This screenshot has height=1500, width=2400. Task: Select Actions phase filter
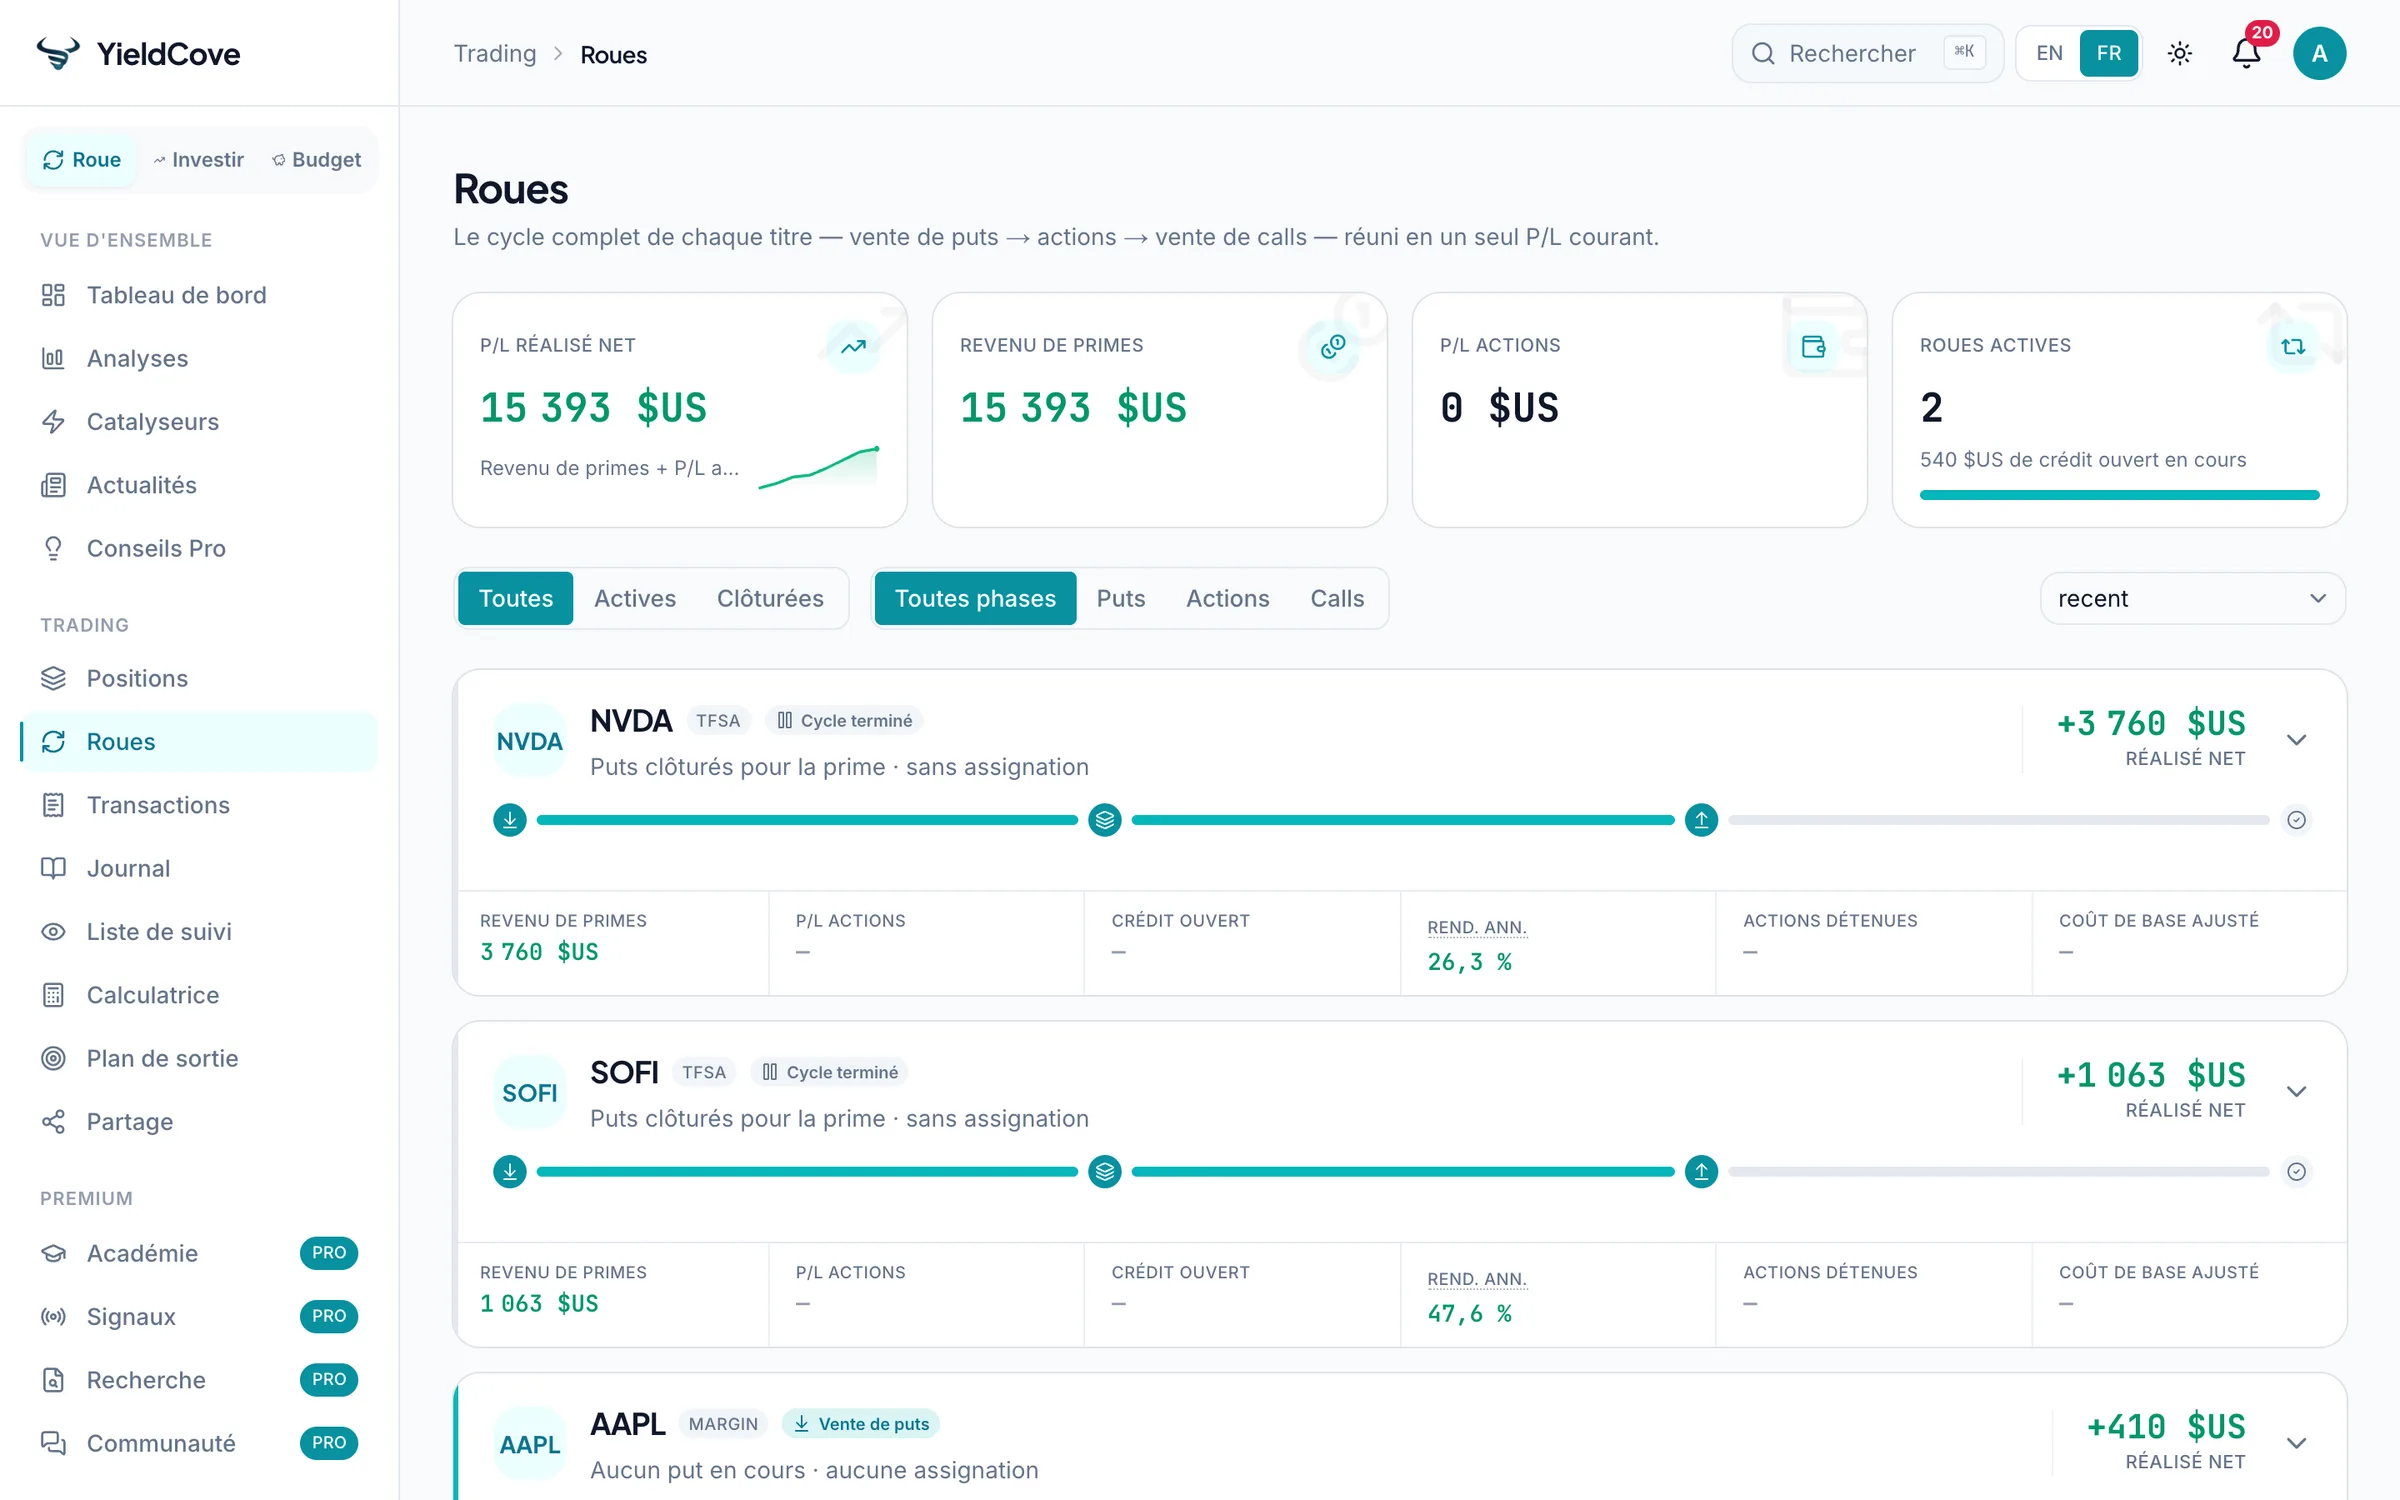pos(1227,598)
